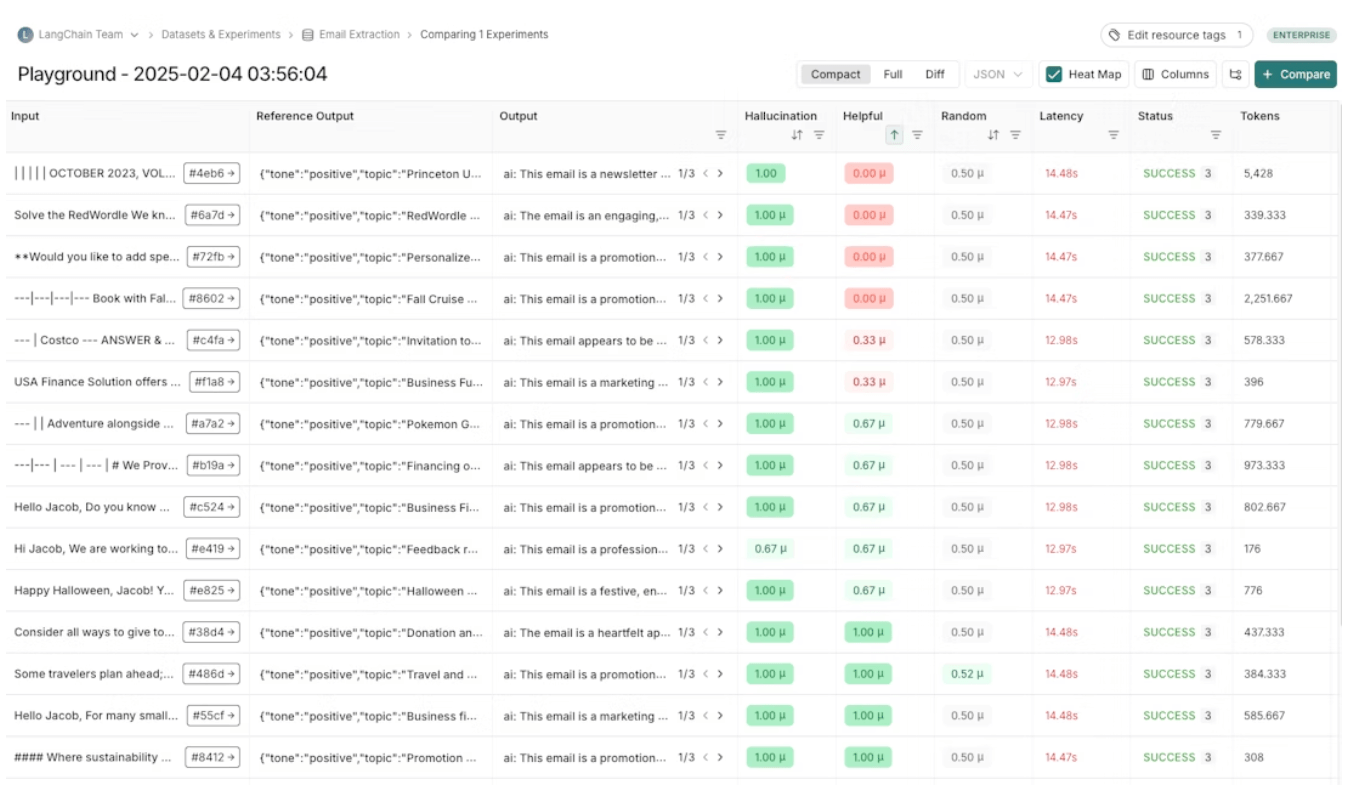Viewport: 1356px width, 790px height.
Task: Click the sort arrows in Random column
Action: click(x=993, y=135)
